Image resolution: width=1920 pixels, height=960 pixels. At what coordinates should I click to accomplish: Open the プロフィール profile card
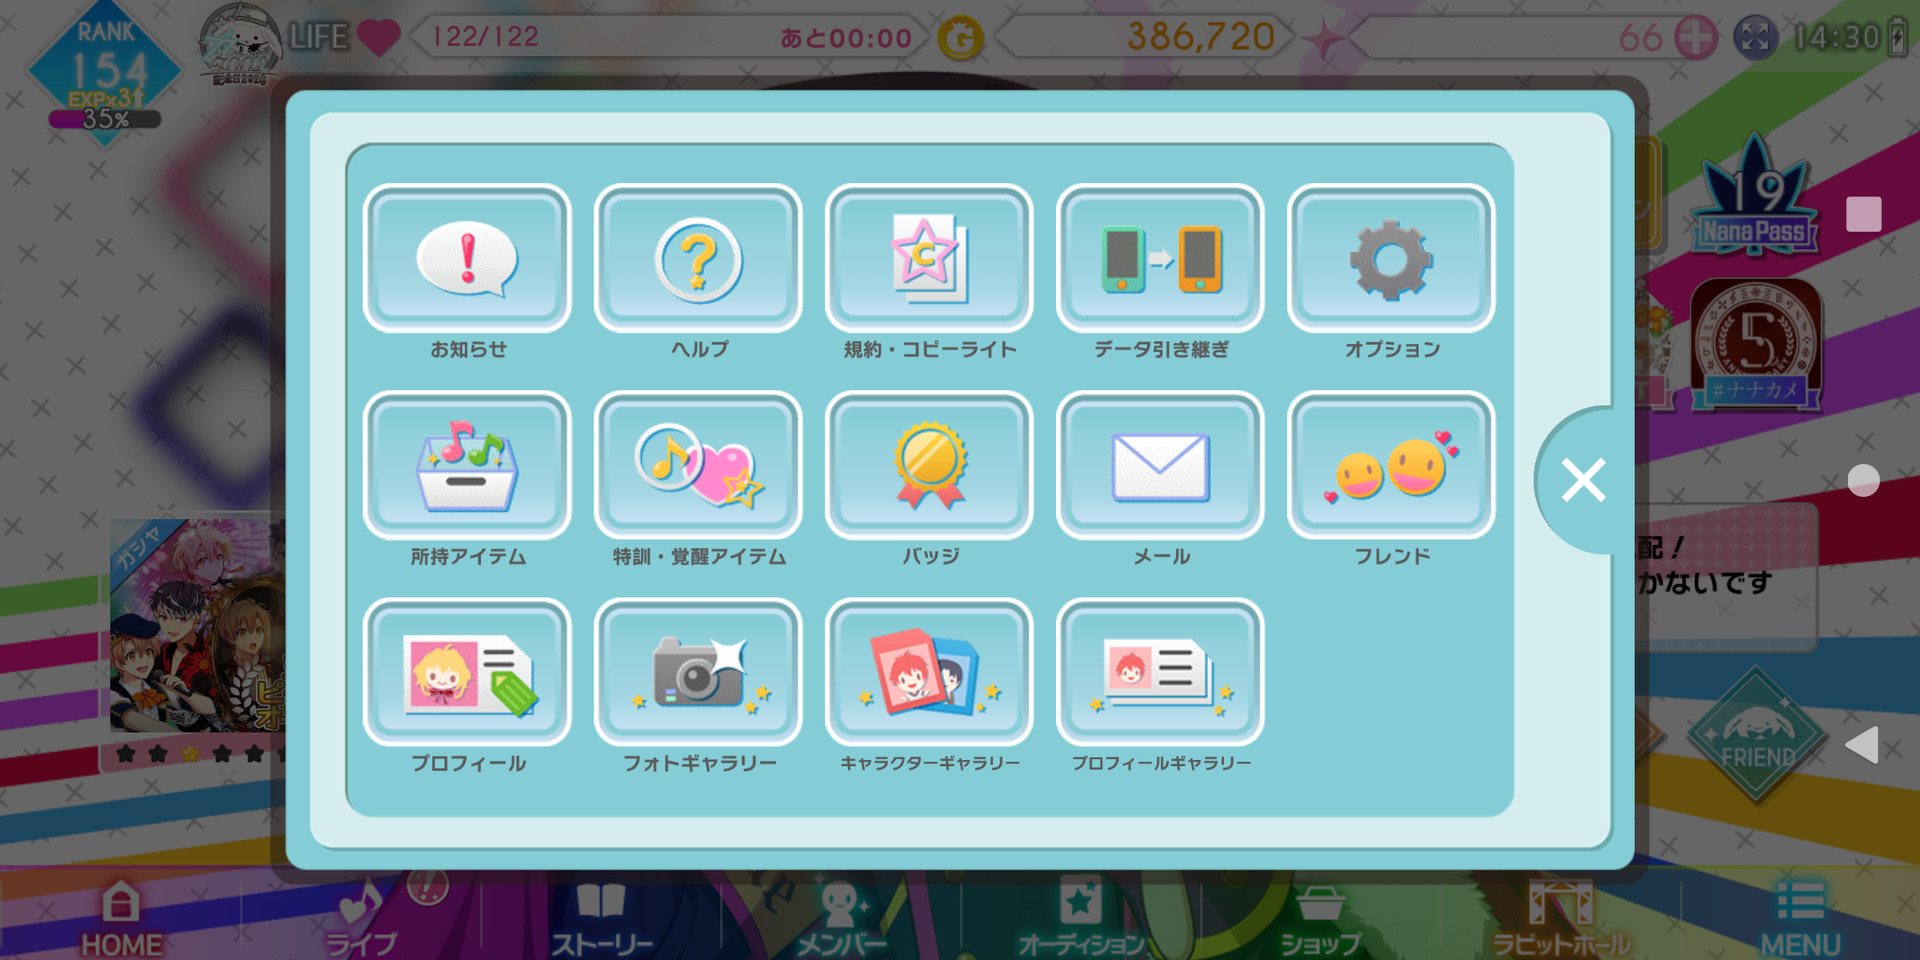click(x=467, y=672)
